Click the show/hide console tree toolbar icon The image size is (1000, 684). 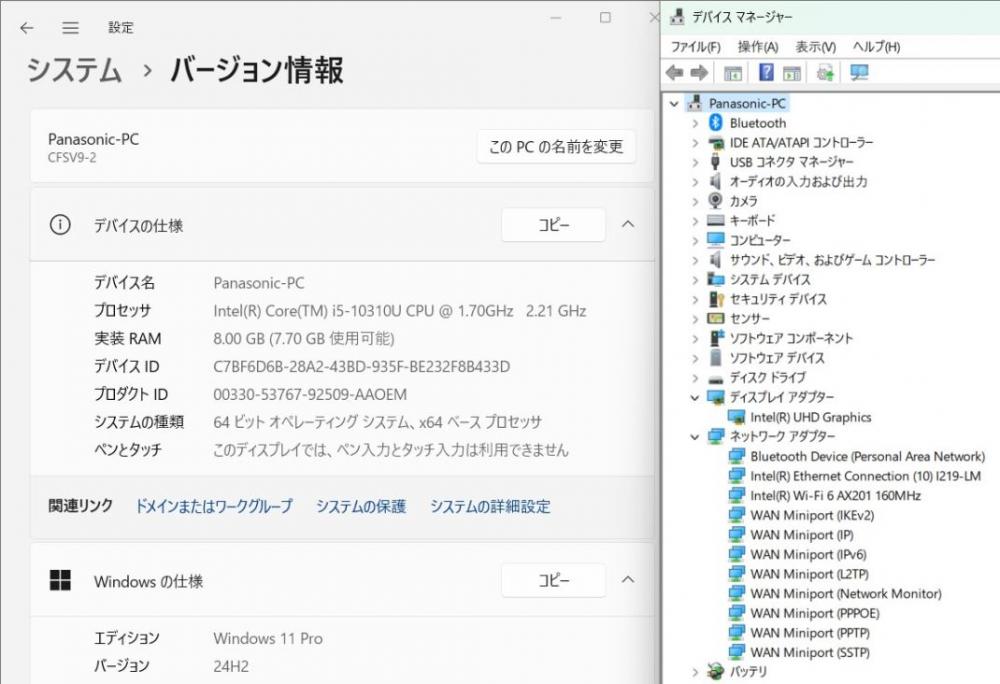(x=733, y=73)
